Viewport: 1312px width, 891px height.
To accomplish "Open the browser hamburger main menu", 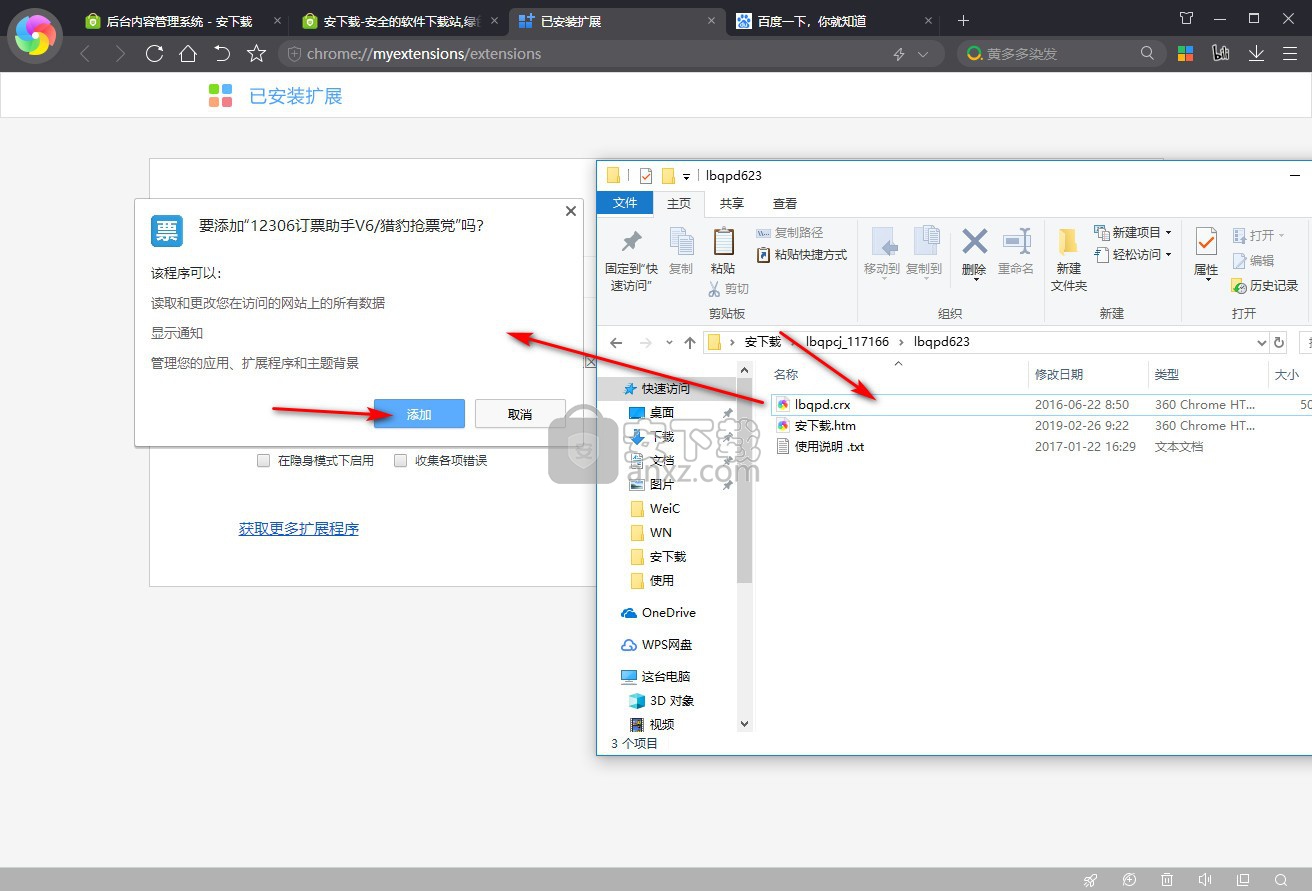I will point(1290,53).
